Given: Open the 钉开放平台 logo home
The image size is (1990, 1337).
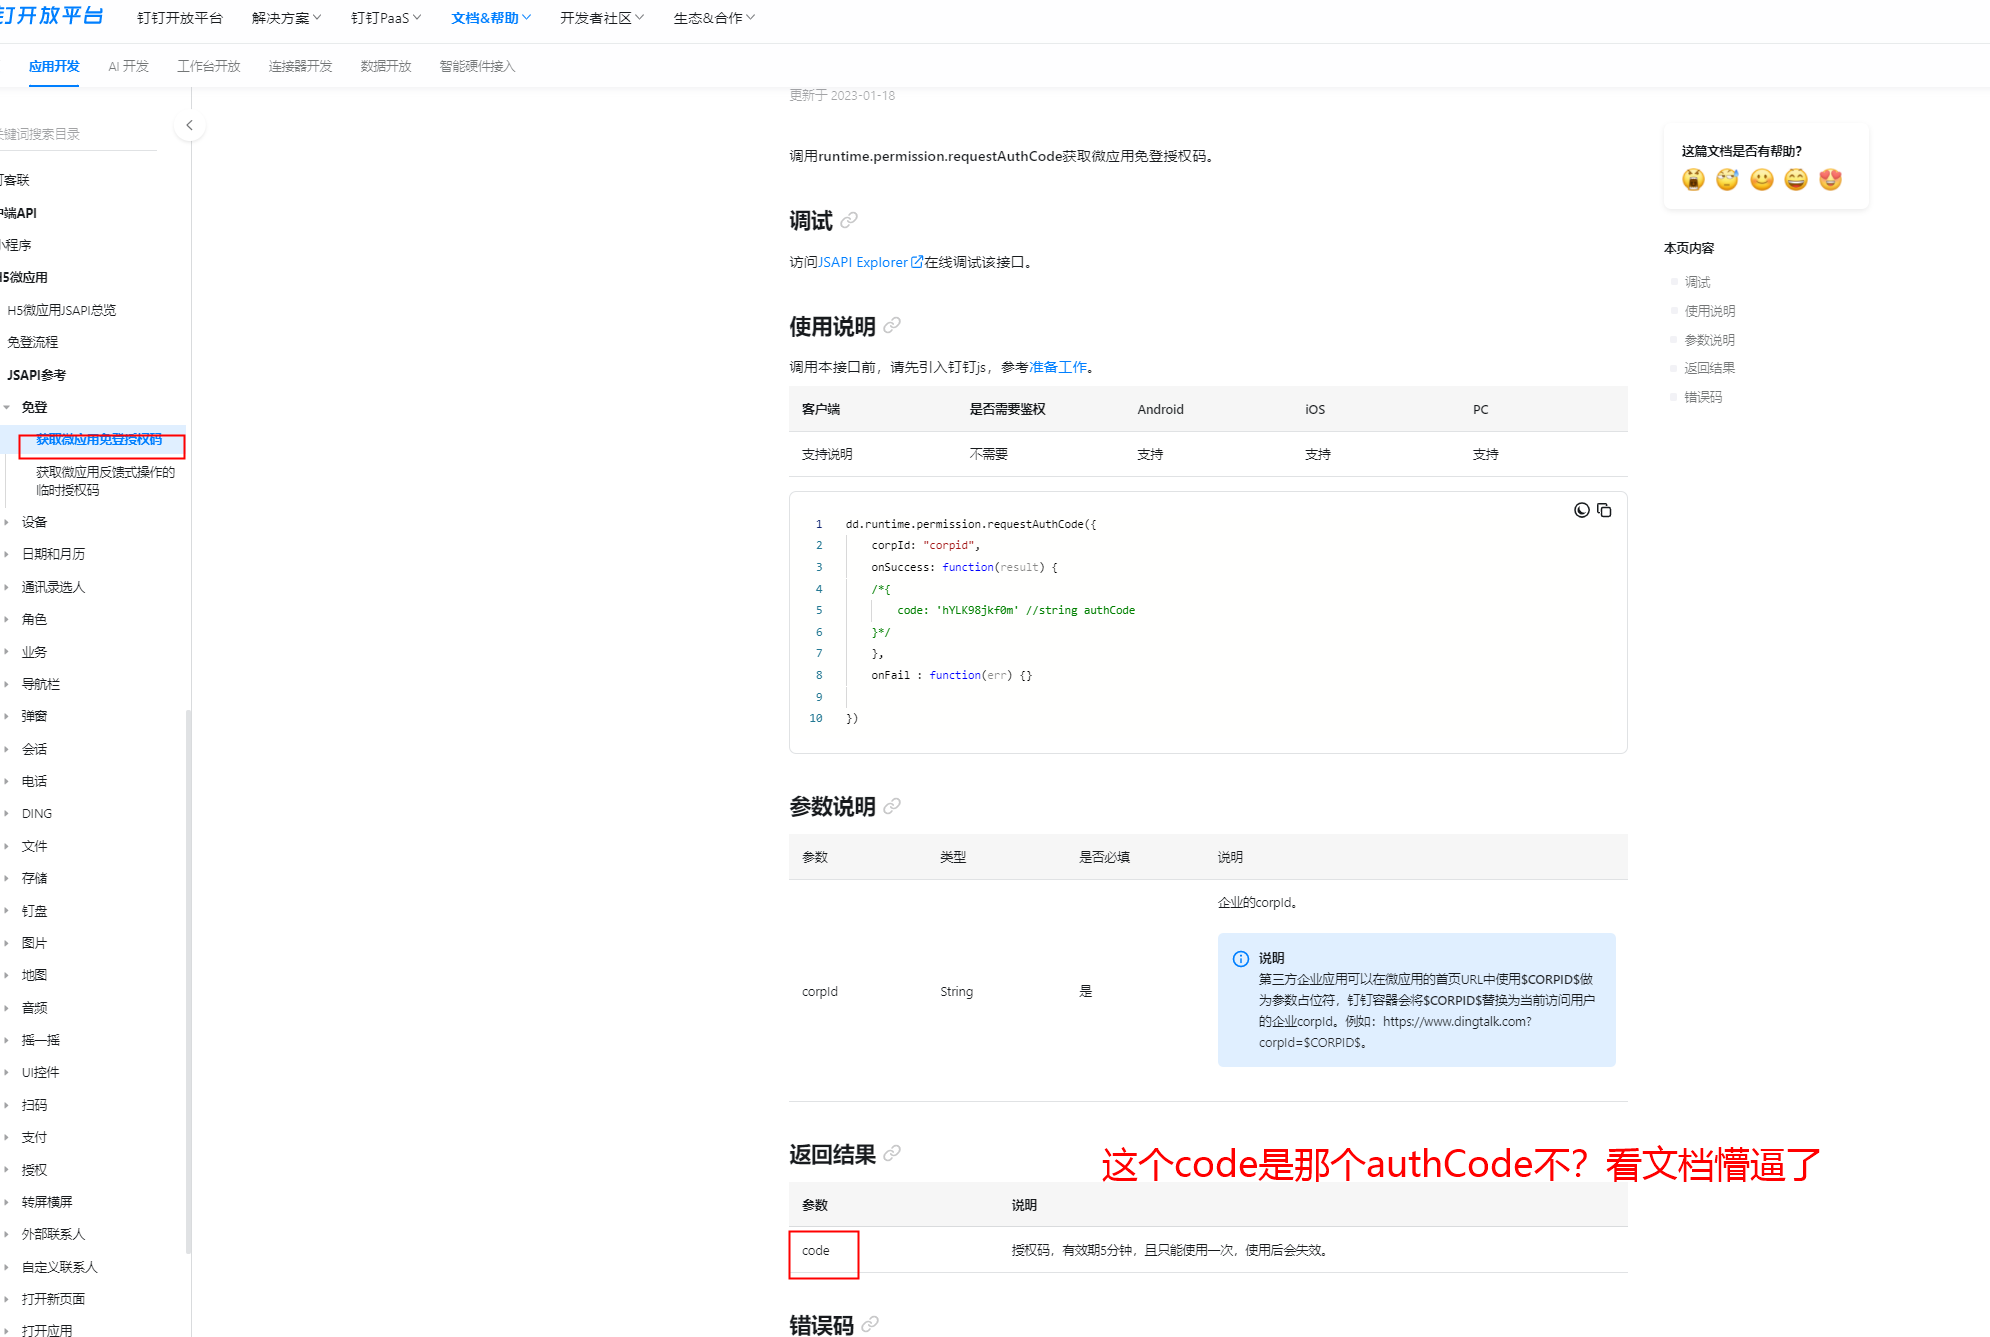Looking at the screenshot, I should pyautogui.click(x=51, y=16).
